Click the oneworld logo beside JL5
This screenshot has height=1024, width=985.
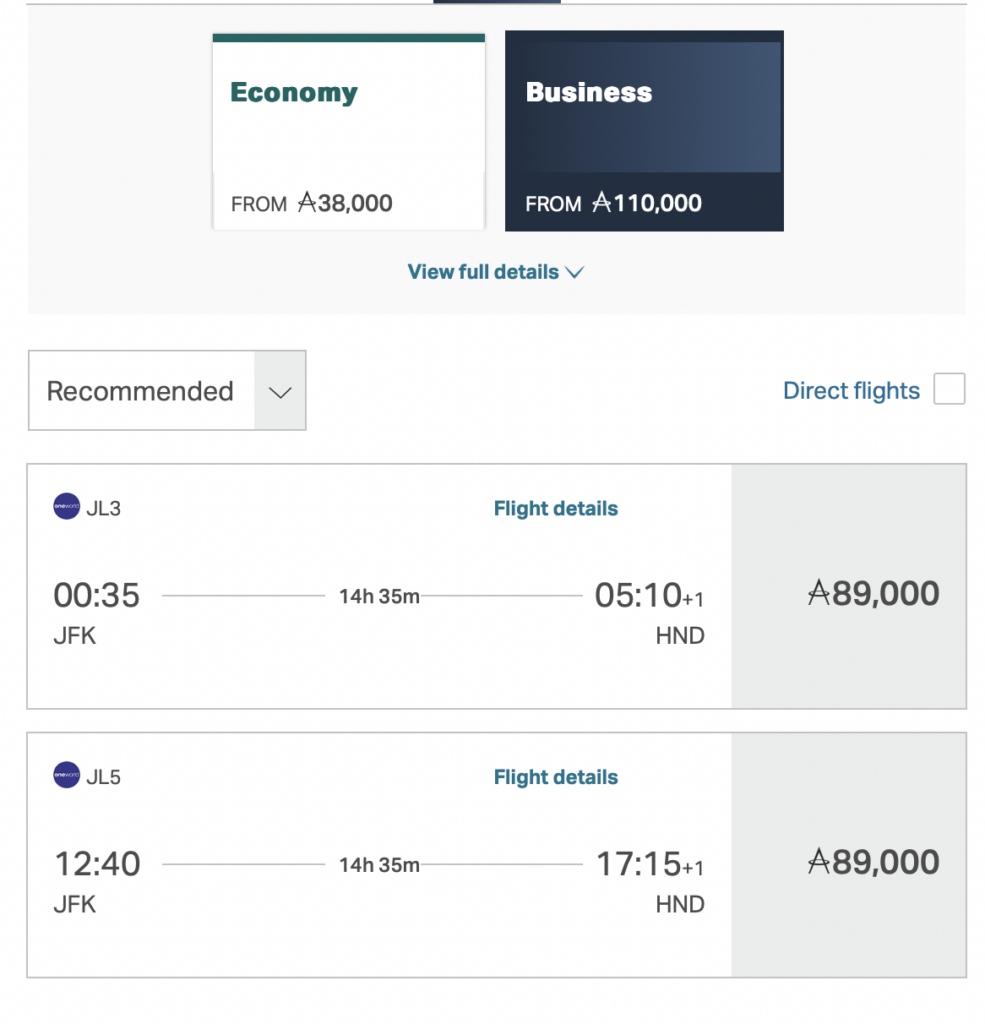click(x=66, y=776)
